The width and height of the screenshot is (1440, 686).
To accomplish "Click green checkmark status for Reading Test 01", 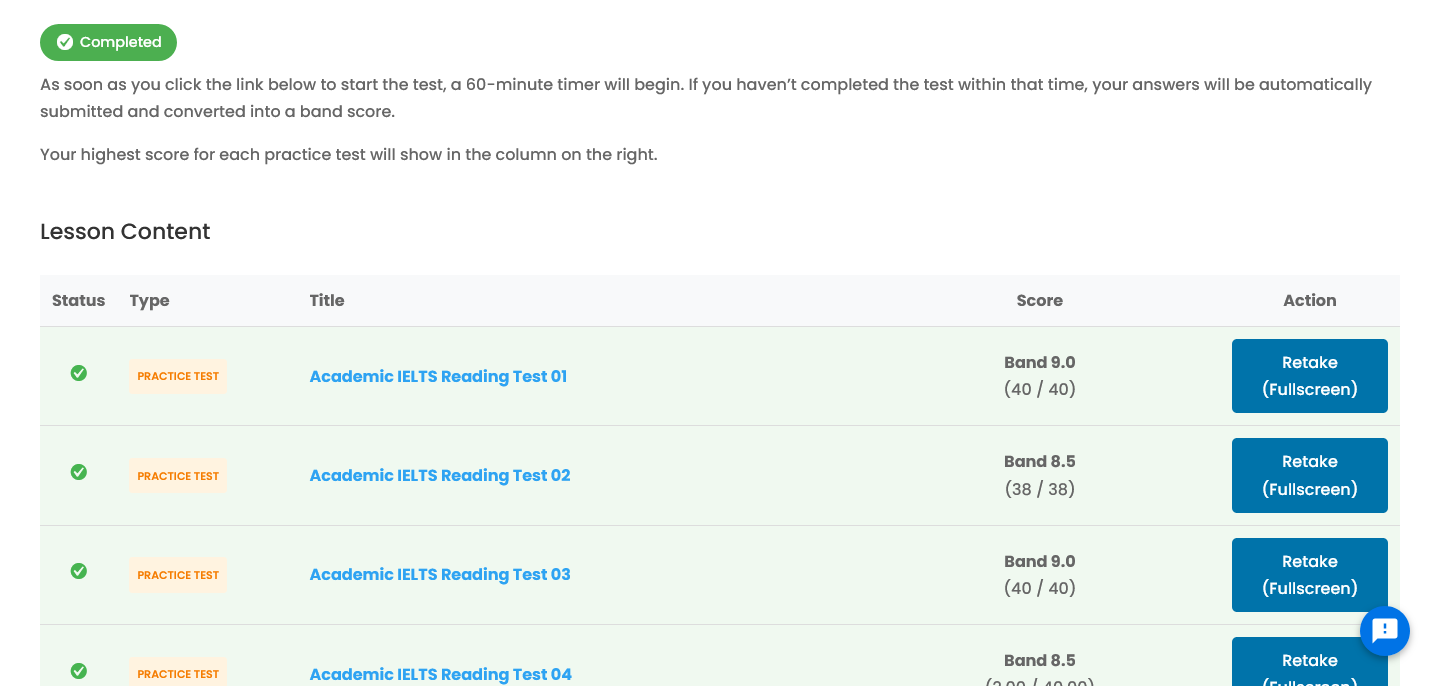I will [x=78, y=373].
